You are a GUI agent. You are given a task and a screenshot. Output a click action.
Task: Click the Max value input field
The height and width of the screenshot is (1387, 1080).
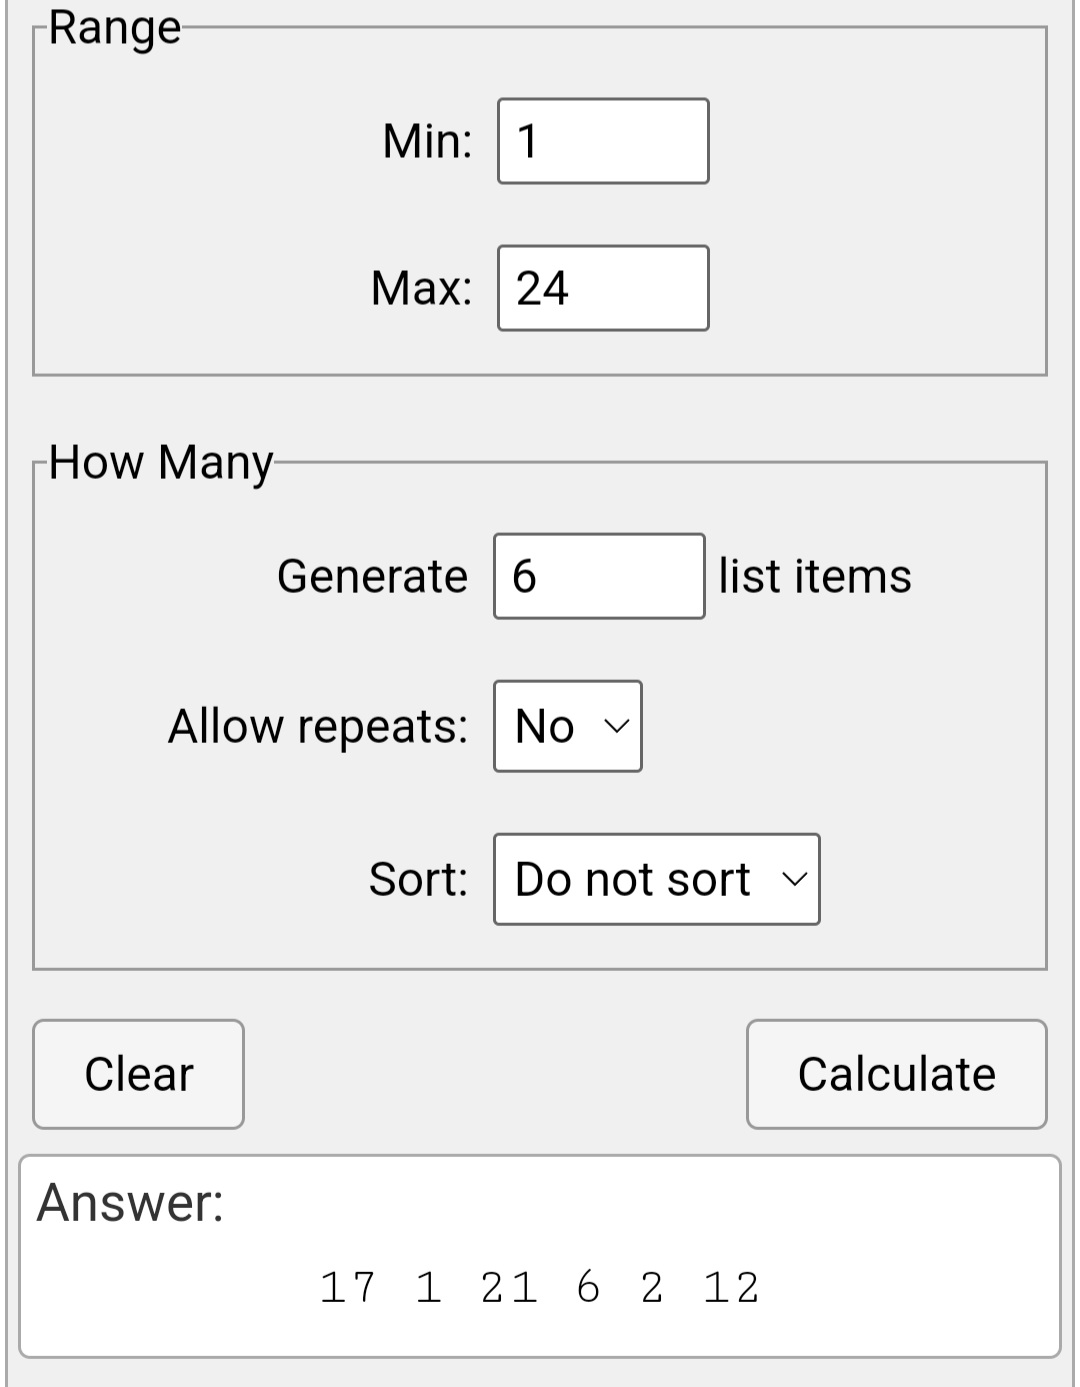pyautogui.click(x=603, y=288)
